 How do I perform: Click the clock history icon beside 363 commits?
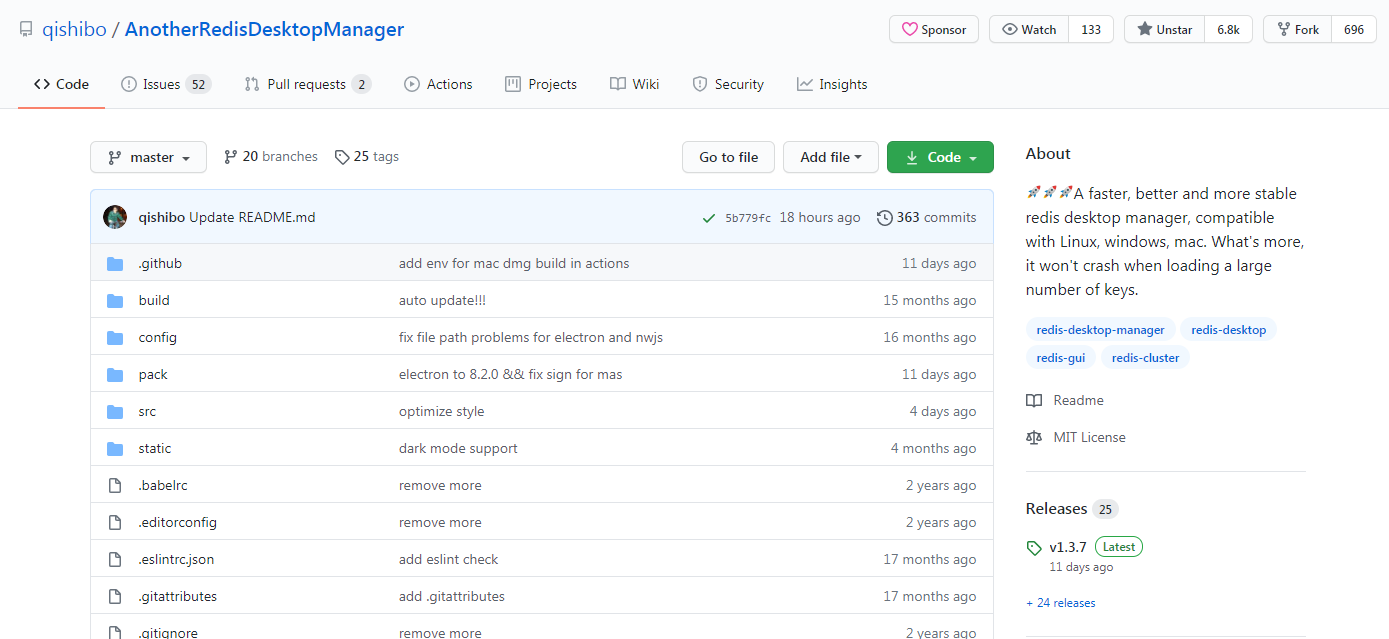coord(884,217)
